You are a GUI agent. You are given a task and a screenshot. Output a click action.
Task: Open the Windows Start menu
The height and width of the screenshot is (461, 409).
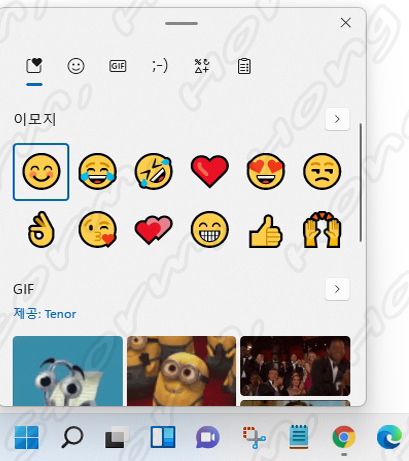[x=27, y=437]
